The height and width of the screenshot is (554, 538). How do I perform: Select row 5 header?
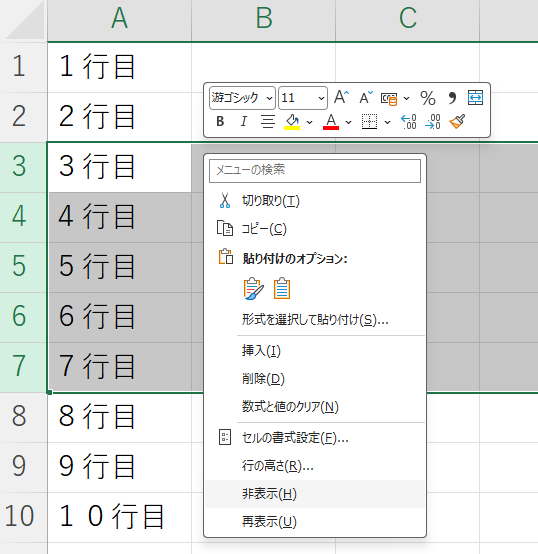(23, 267)
